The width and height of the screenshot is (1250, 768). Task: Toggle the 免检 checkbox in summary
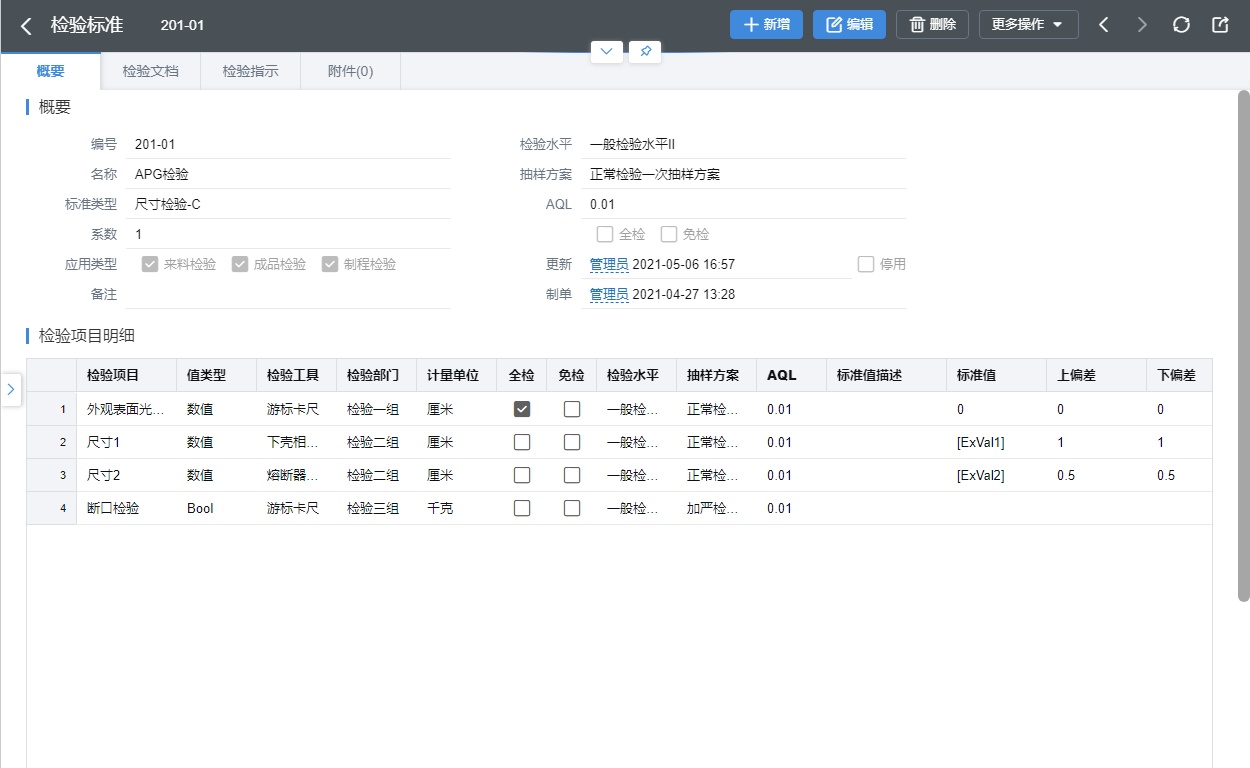tap(669, 234)
